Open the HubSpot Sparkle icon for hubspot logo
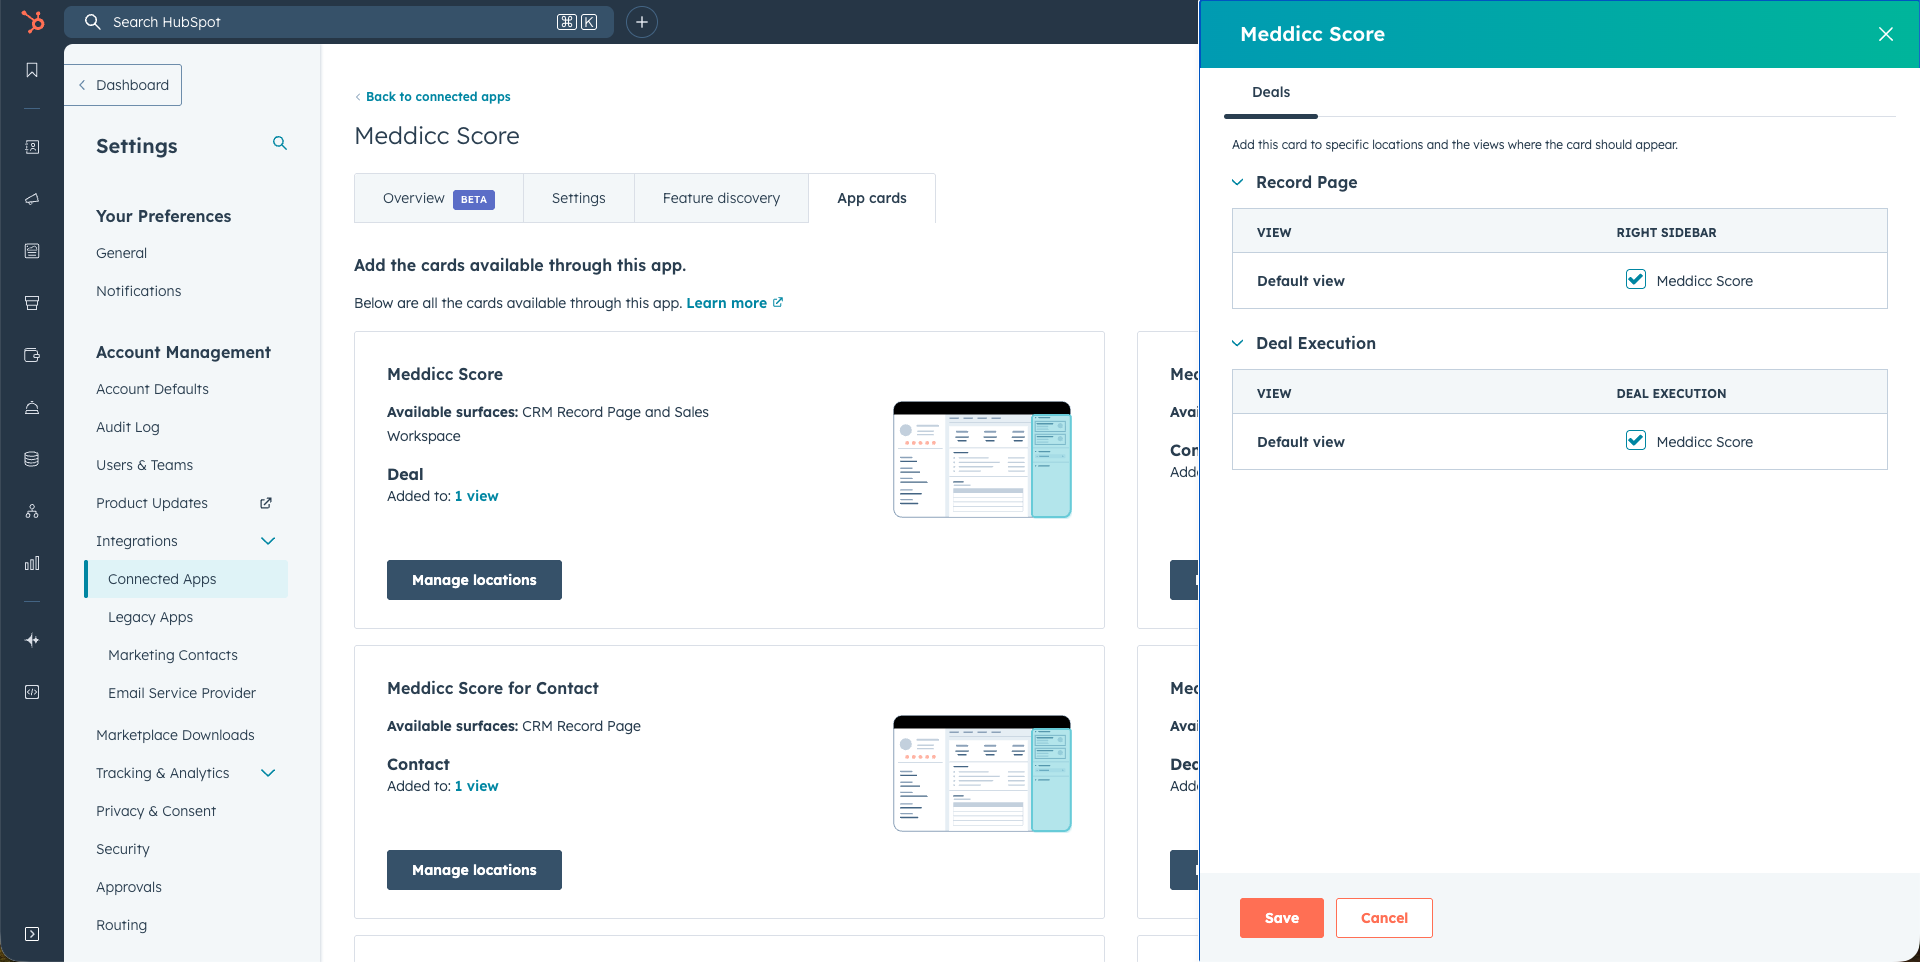The image size is (1920, 962). click(x=32, y=22)
